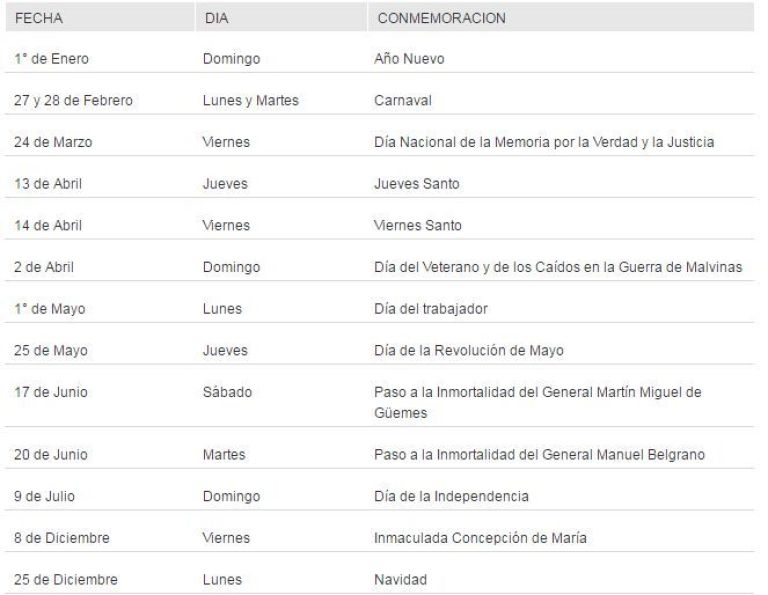Select the Carnaval cell
The image size is (768, 595).
(403, 100)
